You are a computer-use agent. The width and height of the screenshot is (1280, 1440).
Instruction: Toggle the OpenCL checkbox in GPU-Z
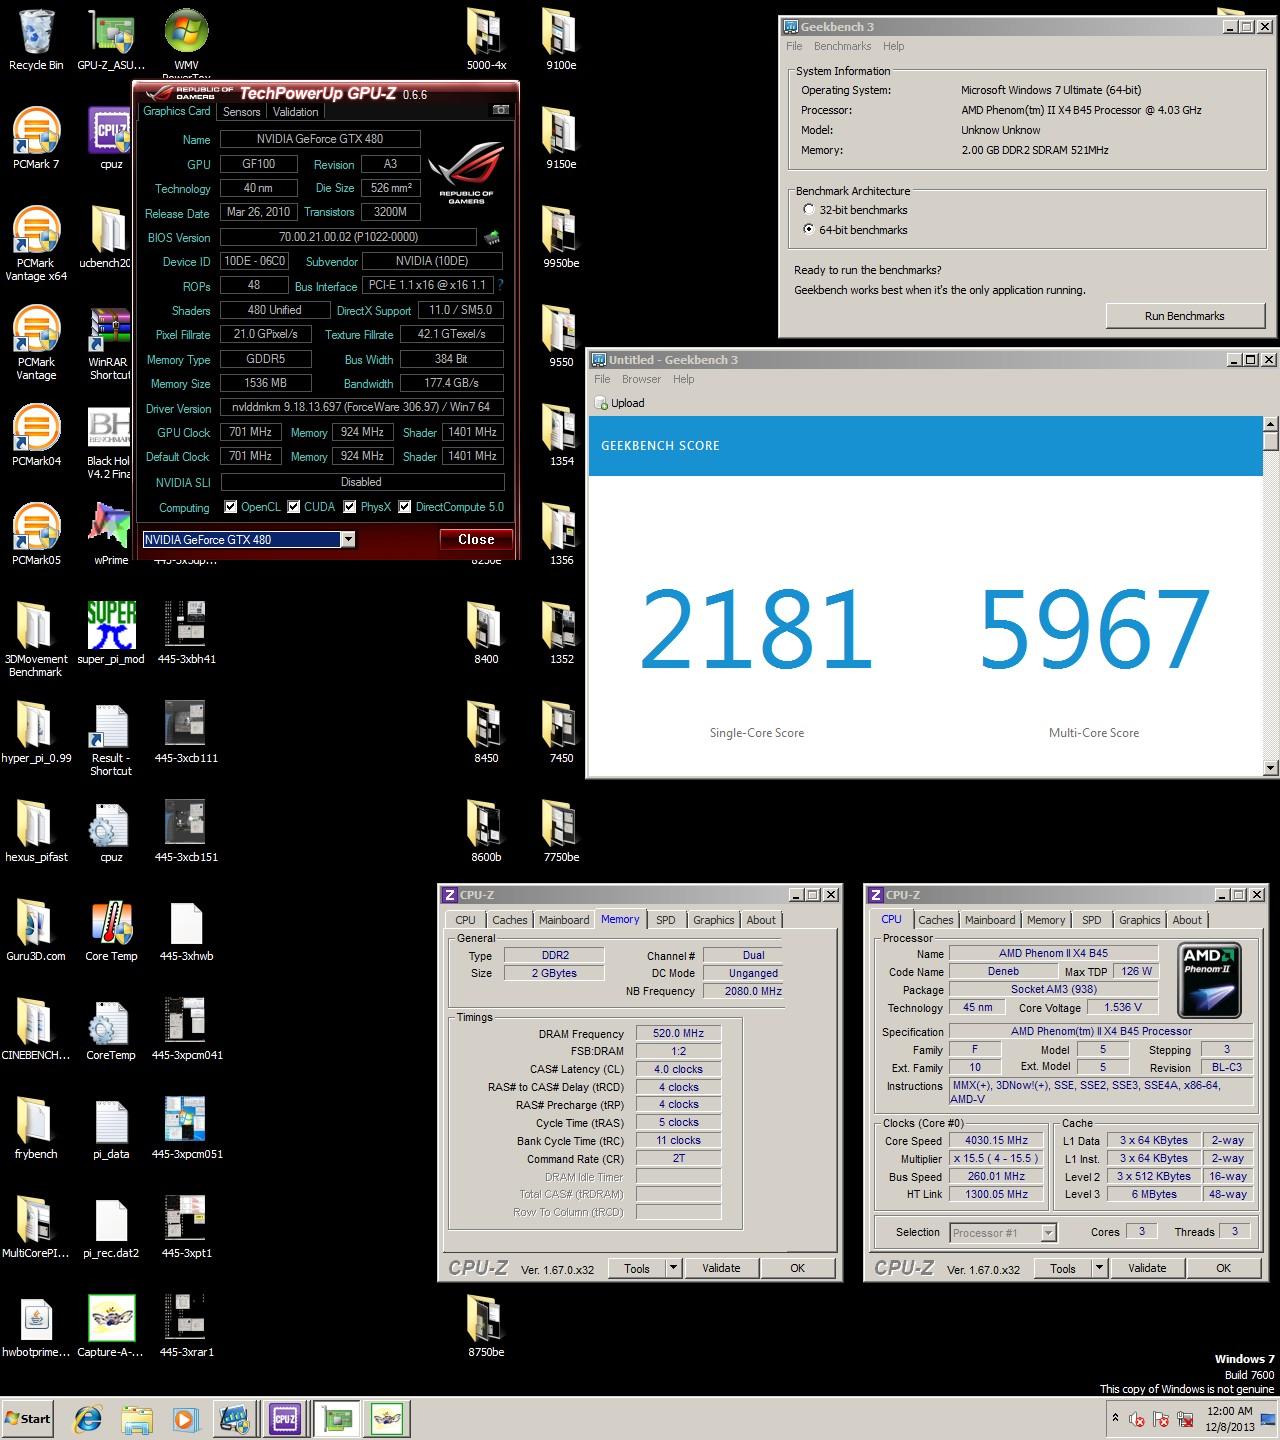pos(231,507)
